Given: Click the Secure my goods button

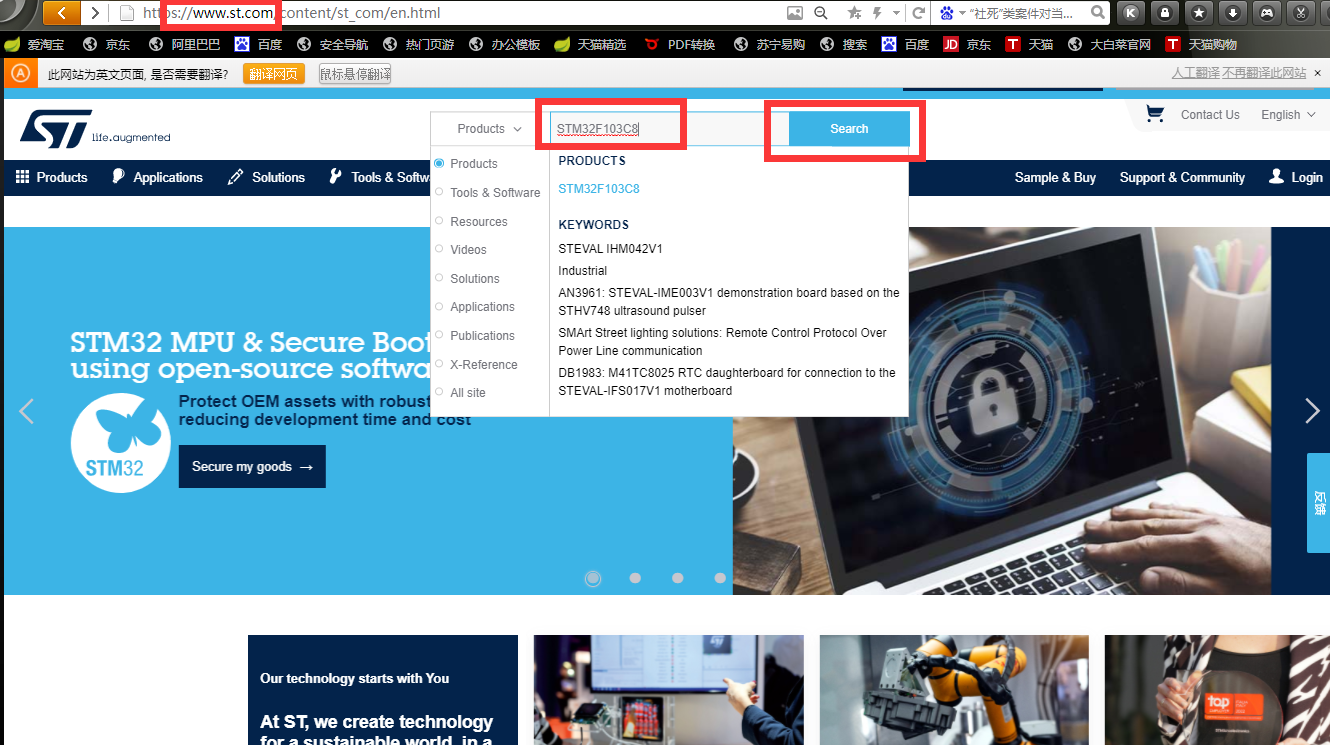Looking at the screenshot, I should [252, 467].
